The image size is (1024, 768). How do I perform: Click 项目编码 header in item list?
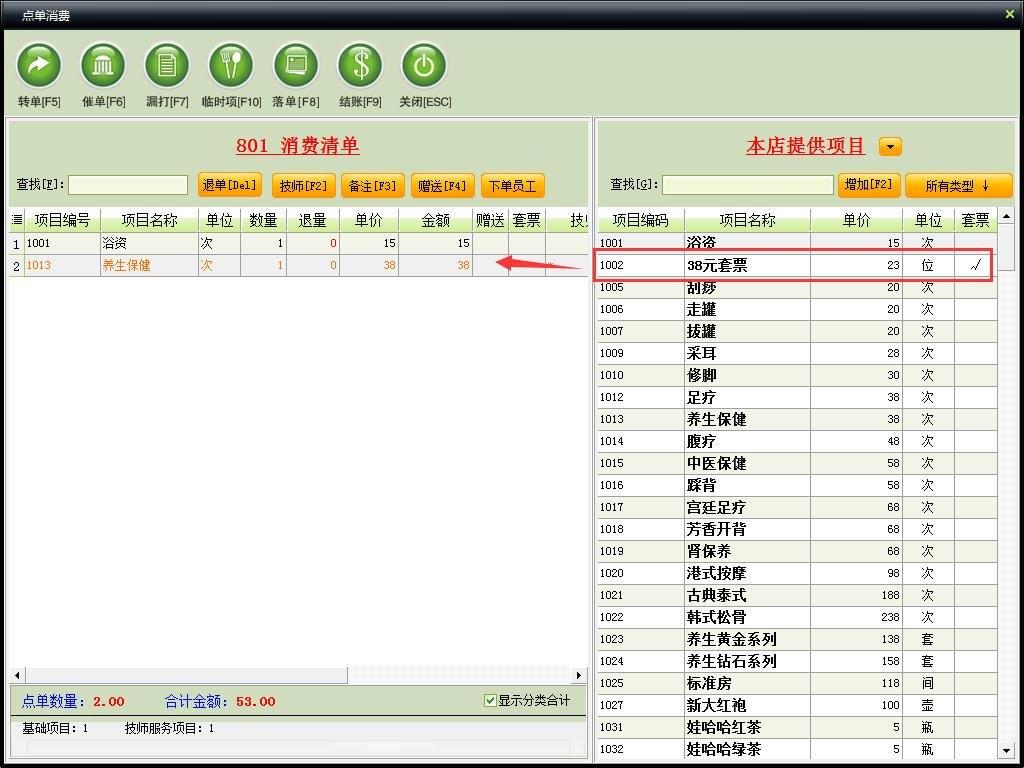[x=641, y=221]
